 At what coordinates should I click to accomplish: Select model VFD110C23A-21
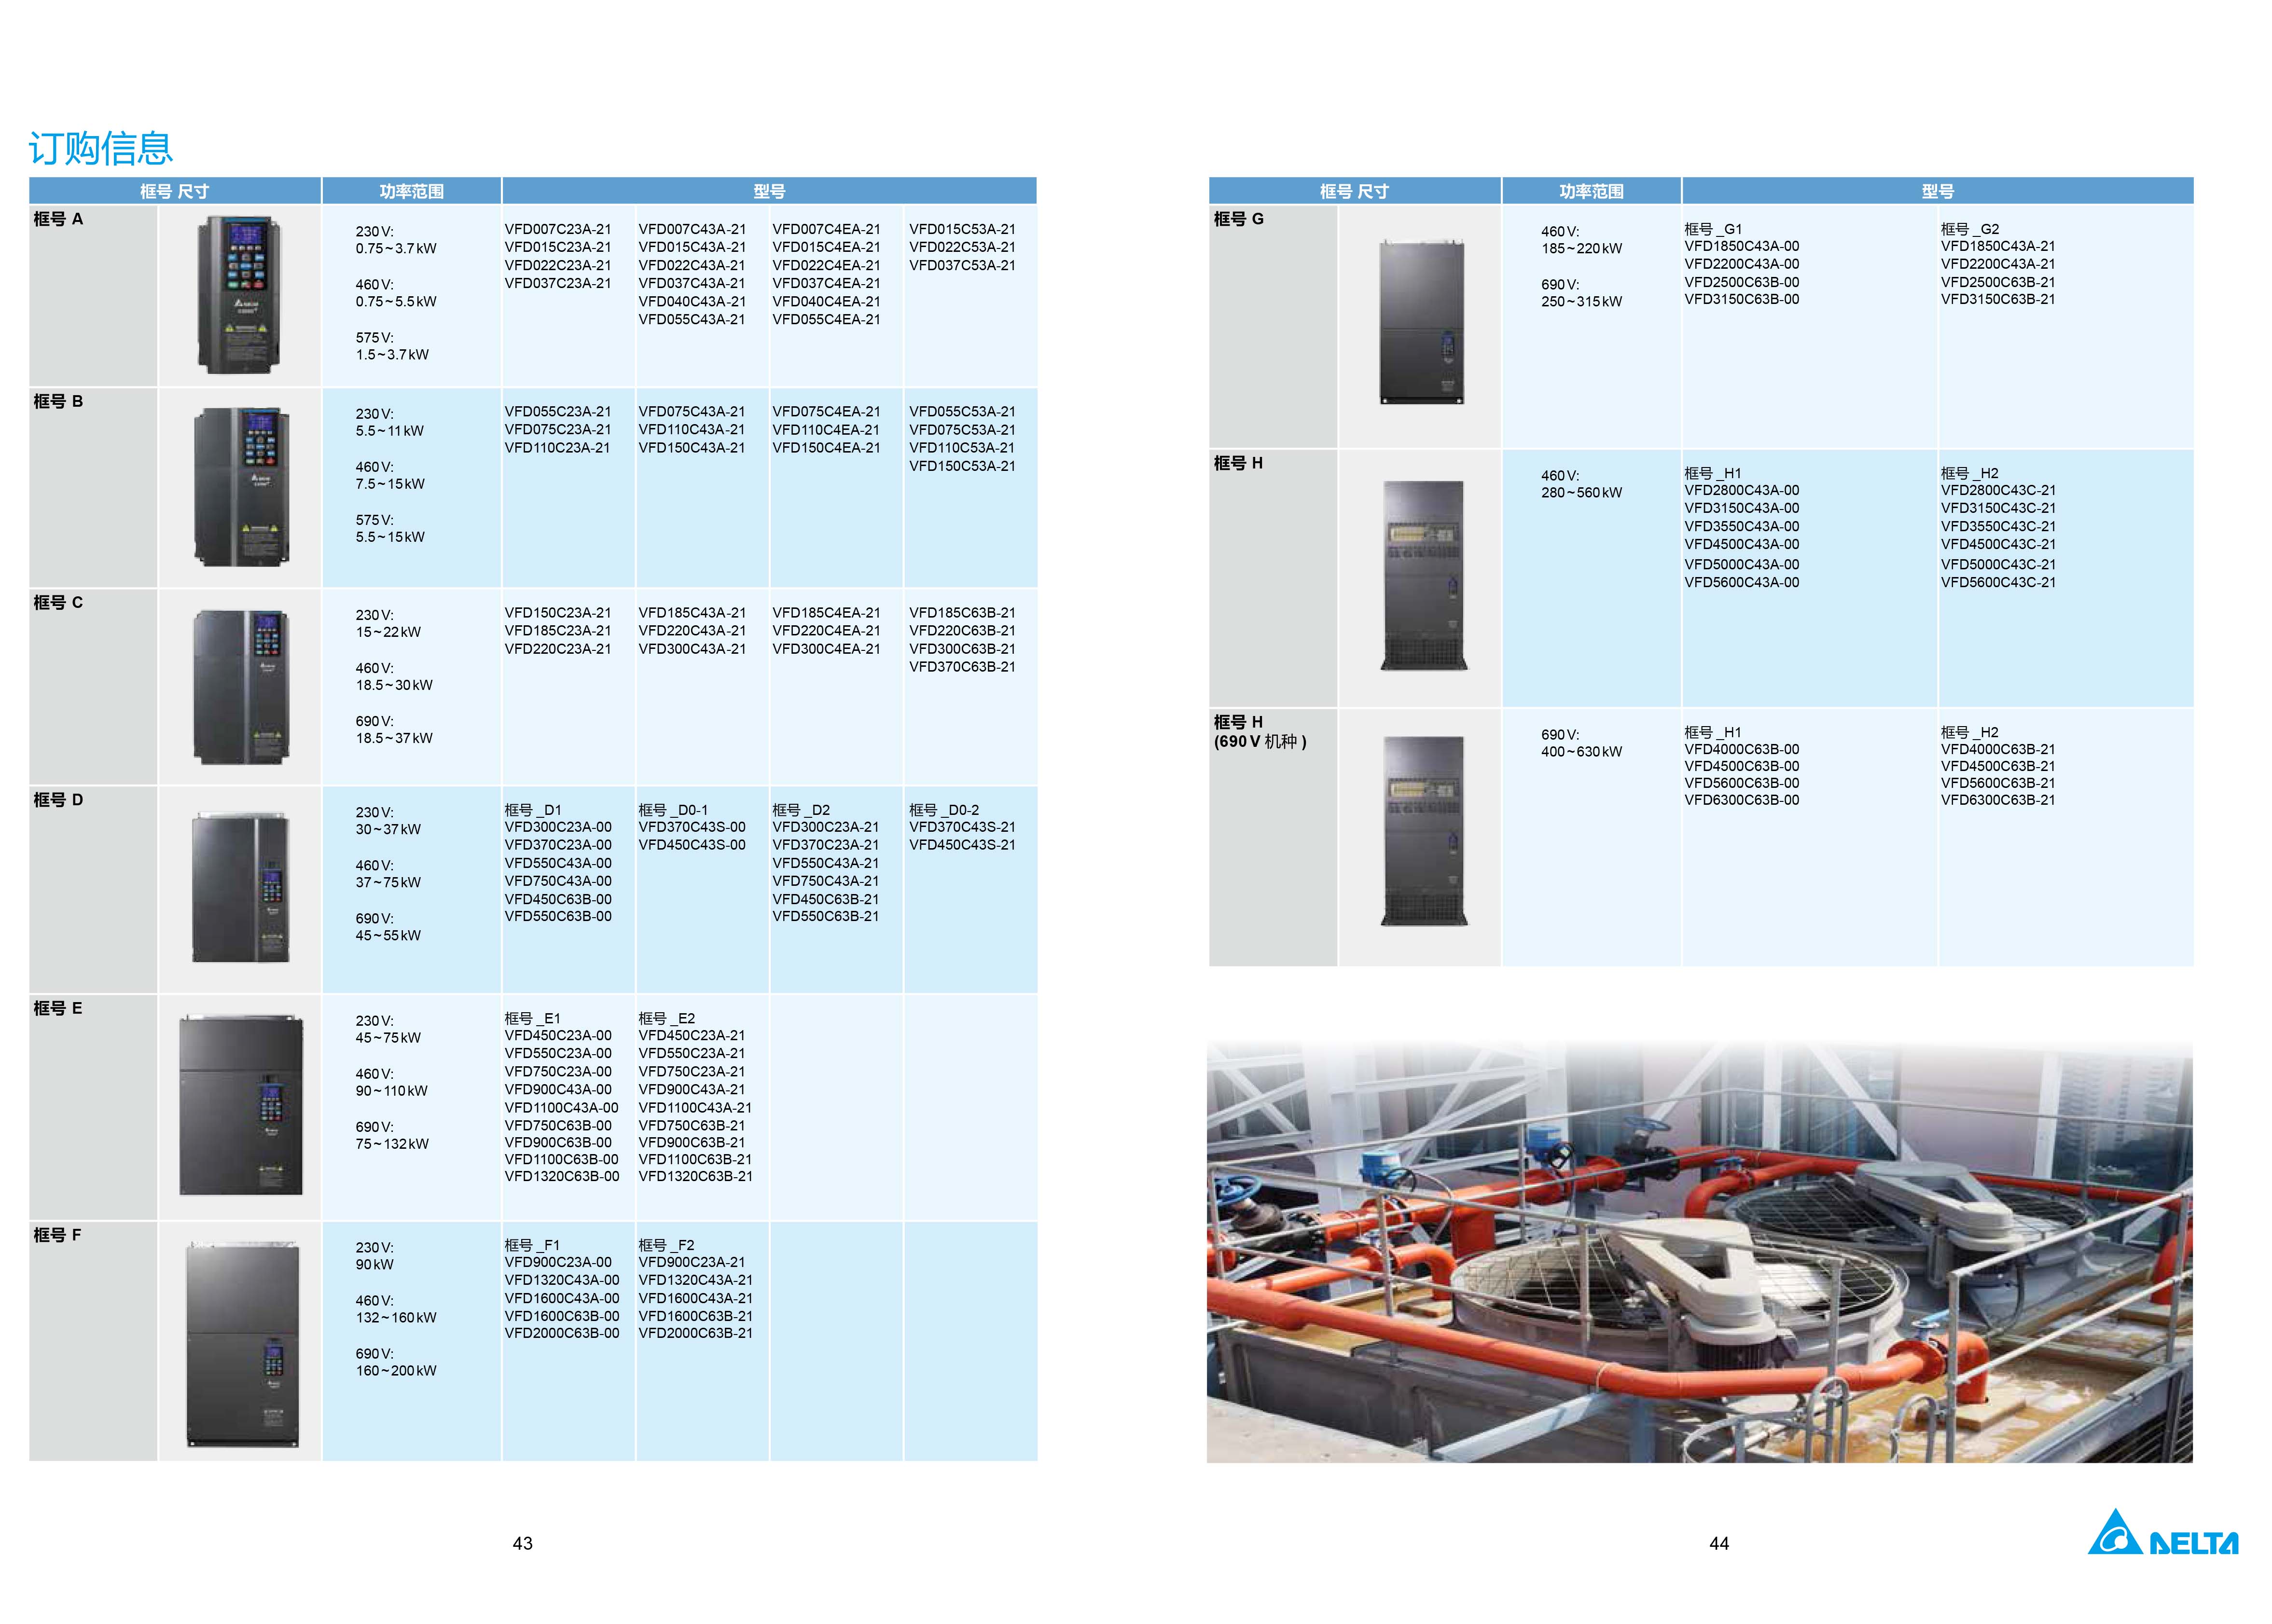pos(558,448)
